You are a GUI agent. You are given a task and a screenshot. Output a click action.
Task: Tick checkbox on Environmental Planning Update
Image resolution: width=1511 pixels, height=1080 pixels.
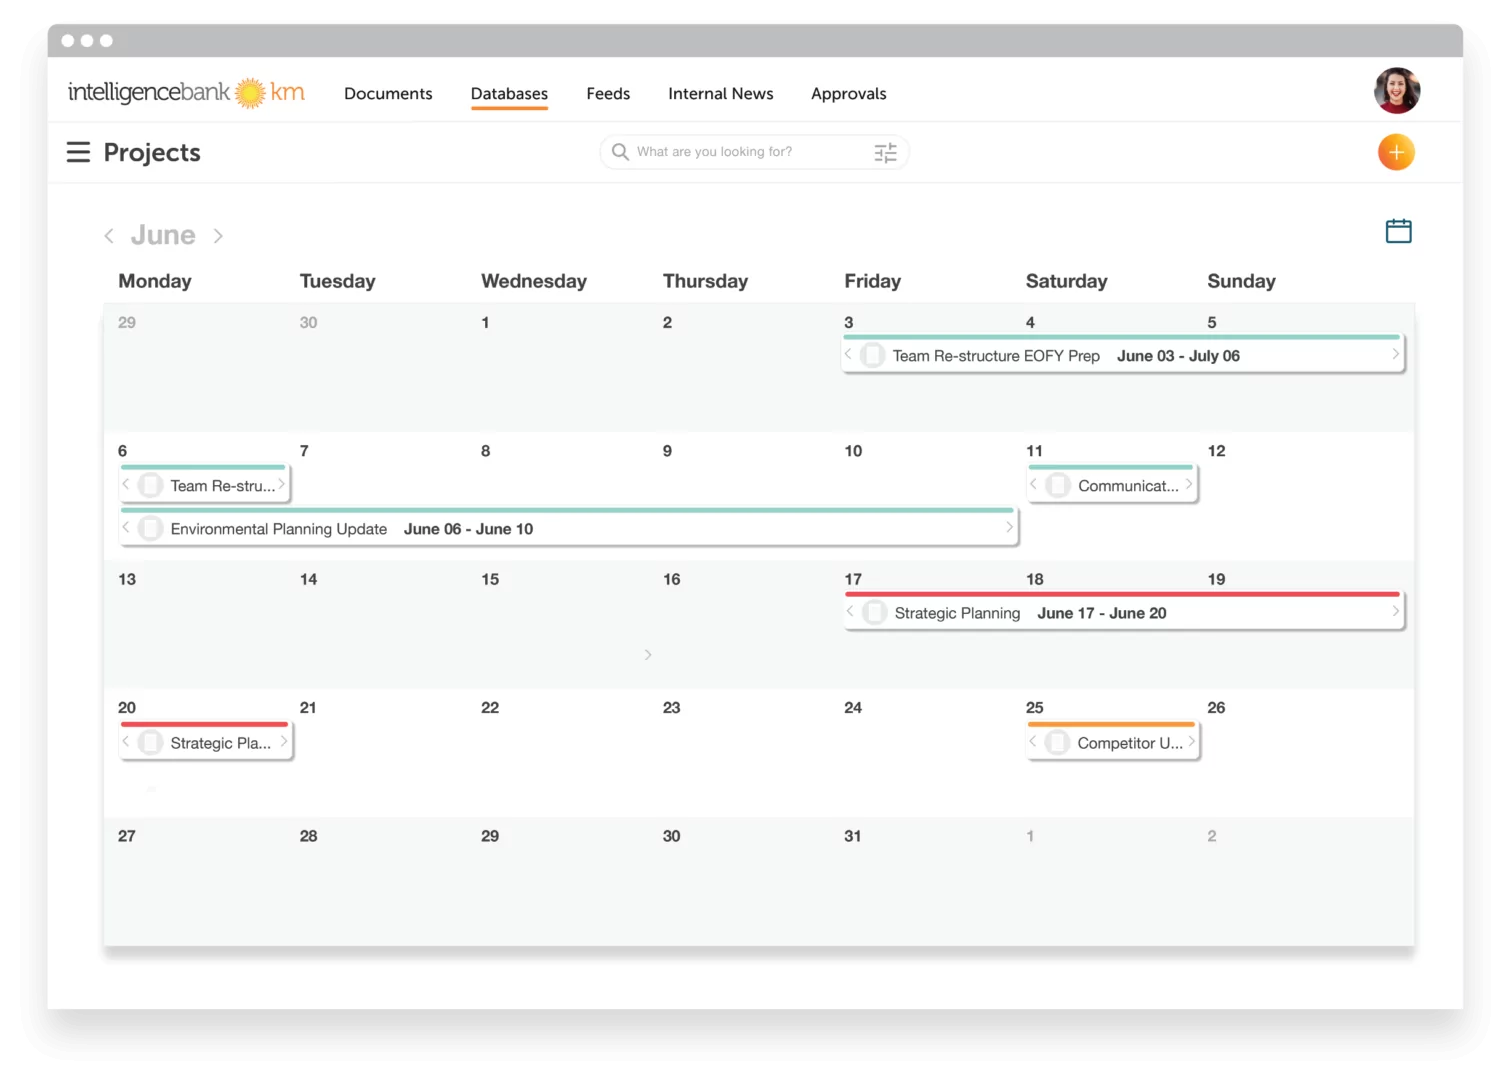151,528
